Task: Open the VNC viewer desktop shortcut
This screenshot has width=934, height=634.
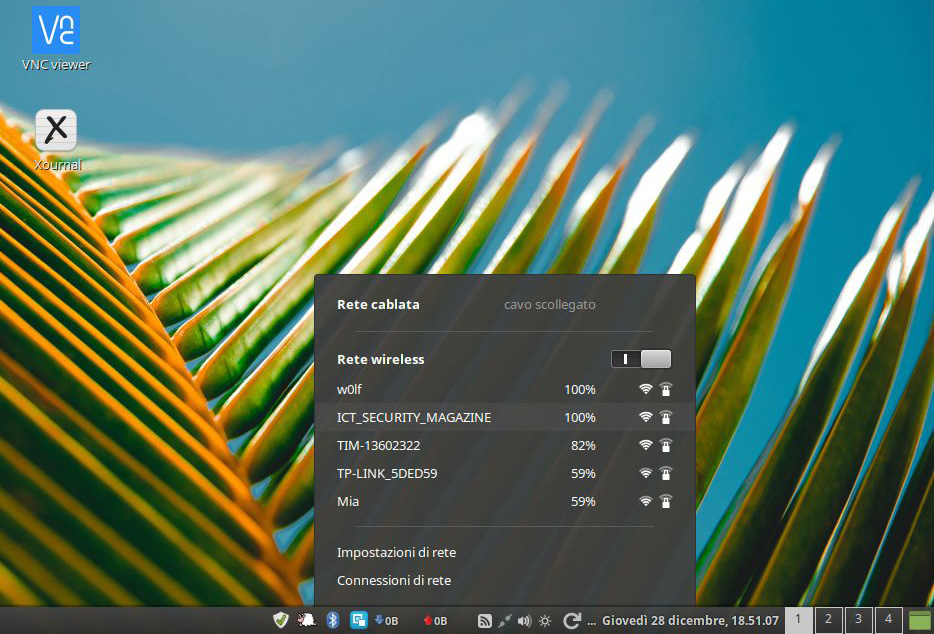Action: 56,38
